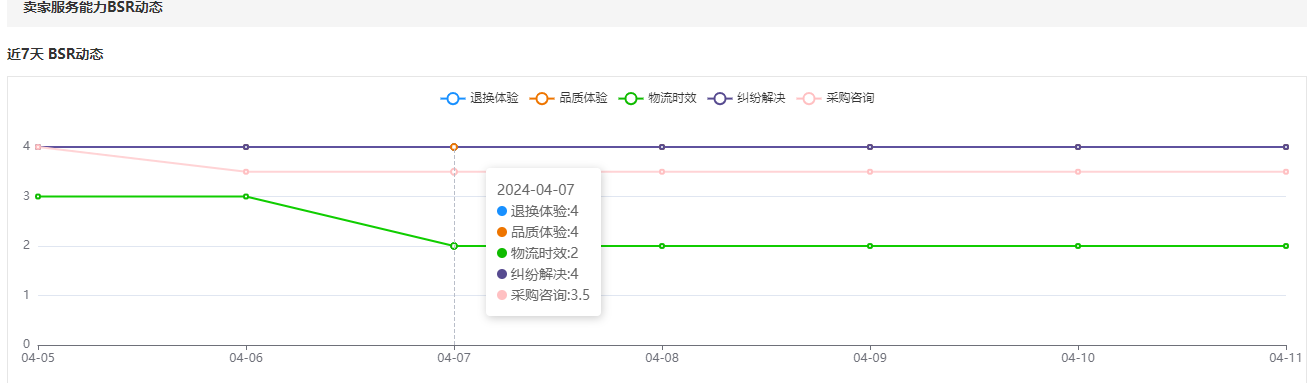Click pink 采购咨询 point at 04-05
Screen dimensions: 1310x383
(38, 147)
